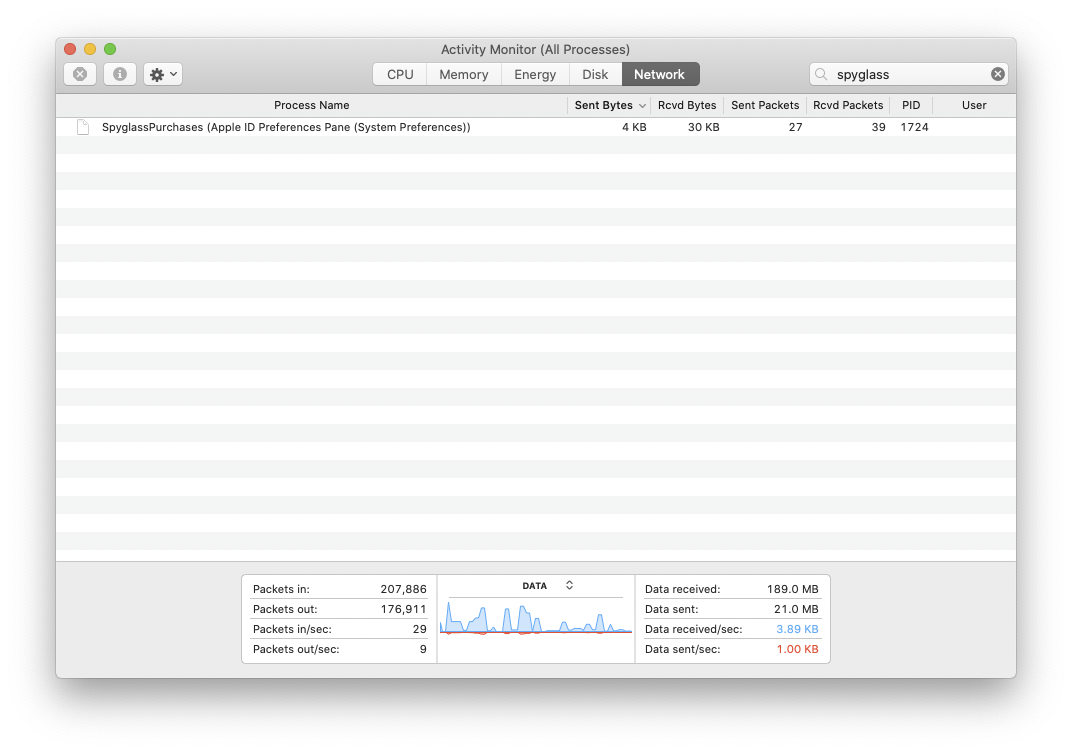Sort by the User column header

[974, 105]
